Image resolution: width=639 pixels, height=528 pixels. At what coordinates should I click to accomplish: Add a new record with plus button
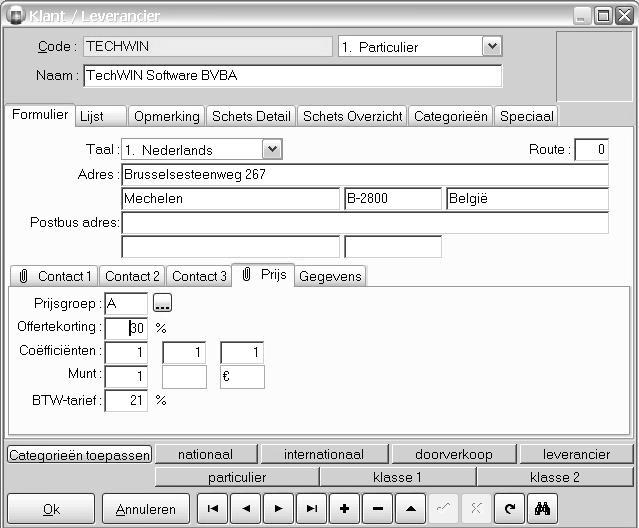(345, 508)
